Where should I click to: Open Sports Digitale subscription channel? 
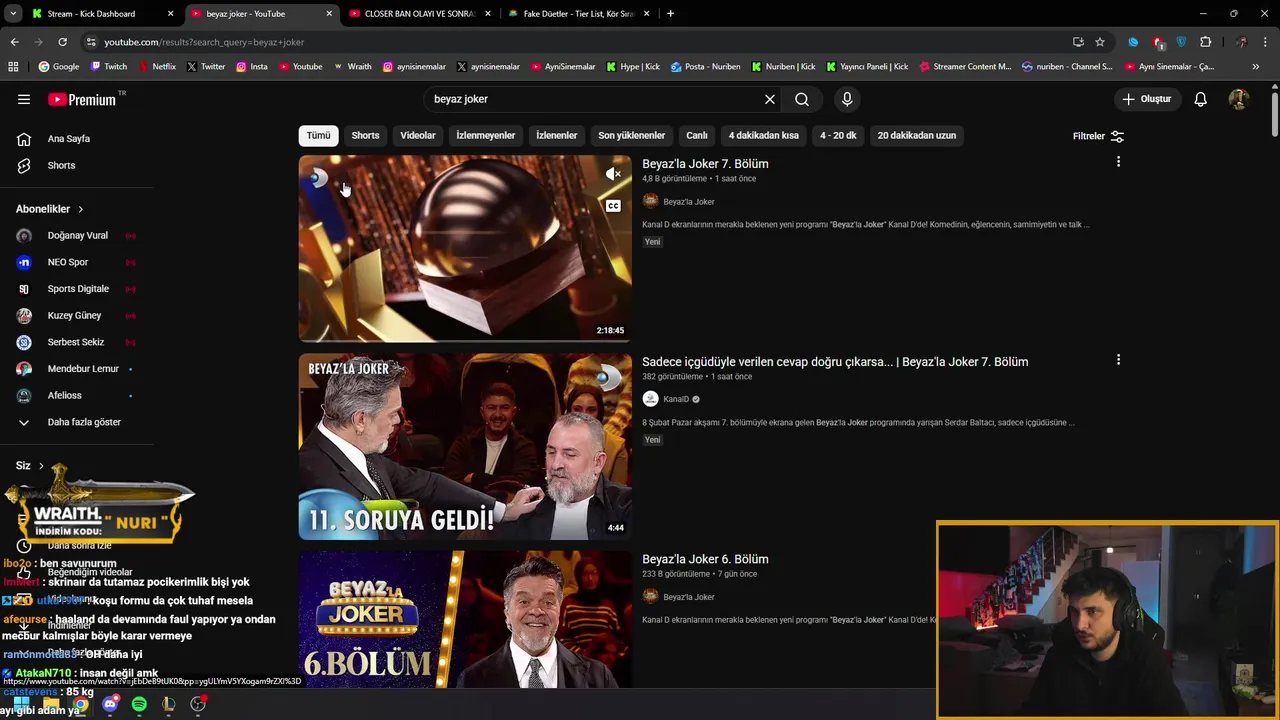coord(78,289)
